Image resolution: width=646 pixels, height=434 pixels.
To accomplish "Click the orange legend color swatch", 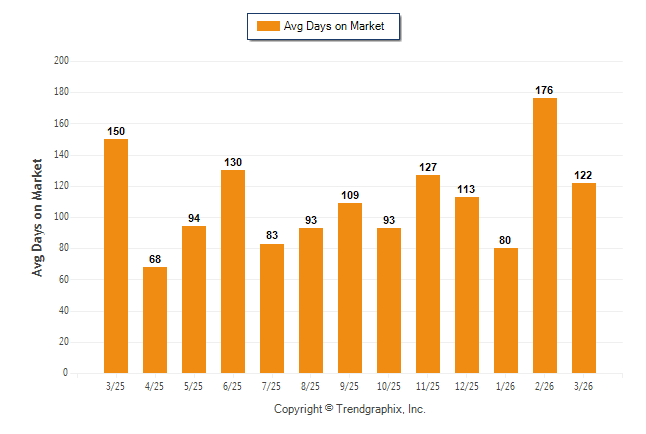I will coord(268,26).
